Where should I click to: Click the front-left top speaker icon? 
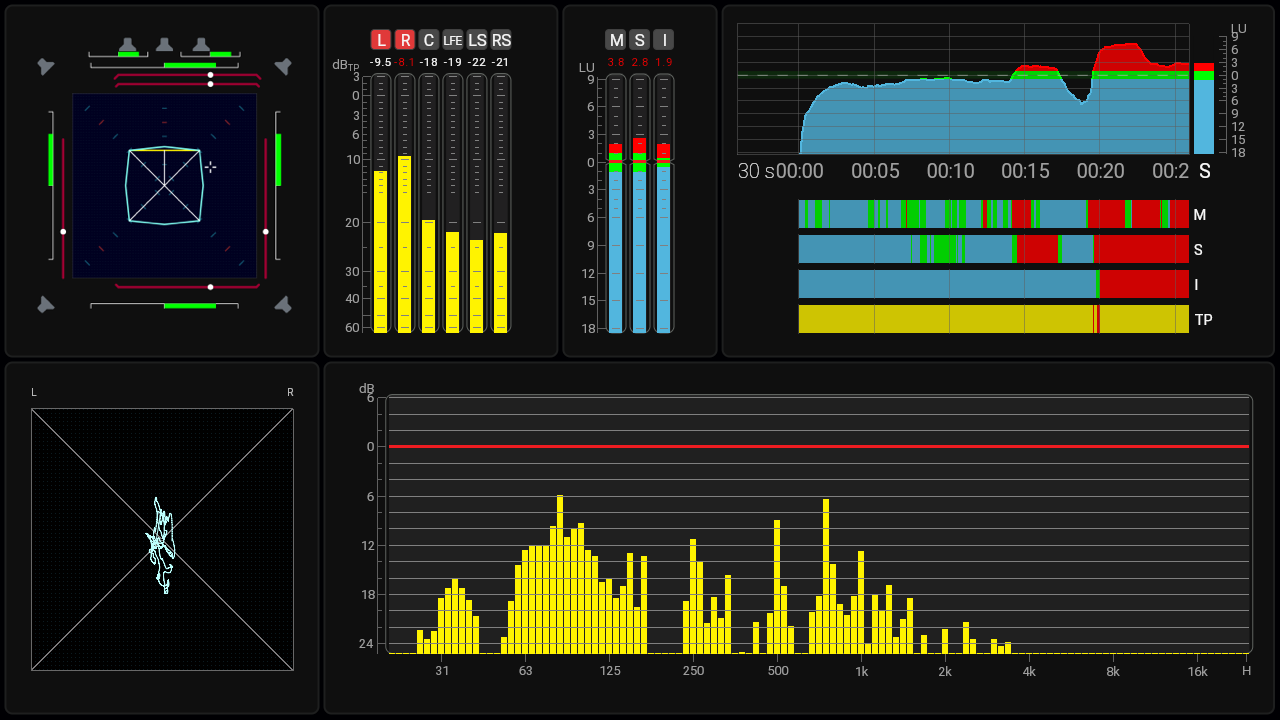tap(127, 45)
